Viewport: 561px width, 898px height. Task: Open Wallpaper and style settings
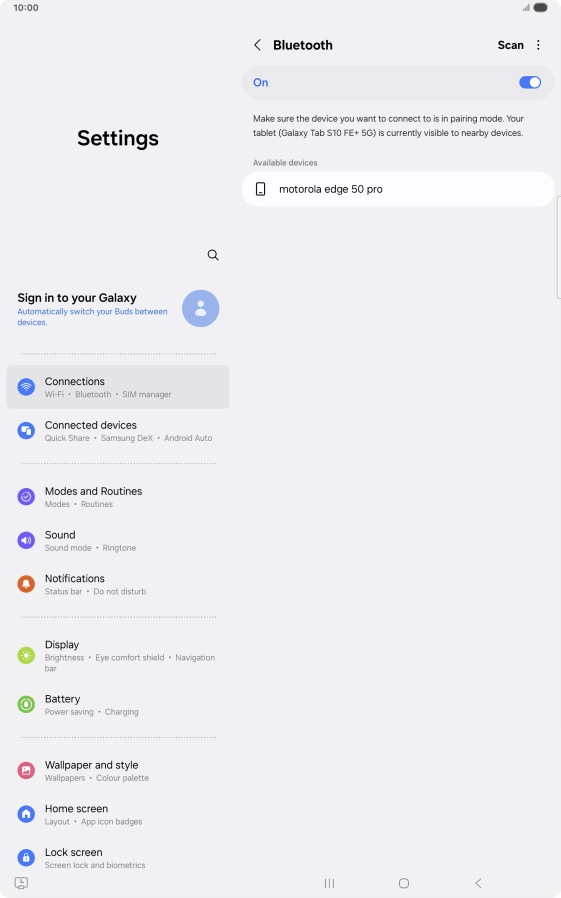tap(118, 771)
